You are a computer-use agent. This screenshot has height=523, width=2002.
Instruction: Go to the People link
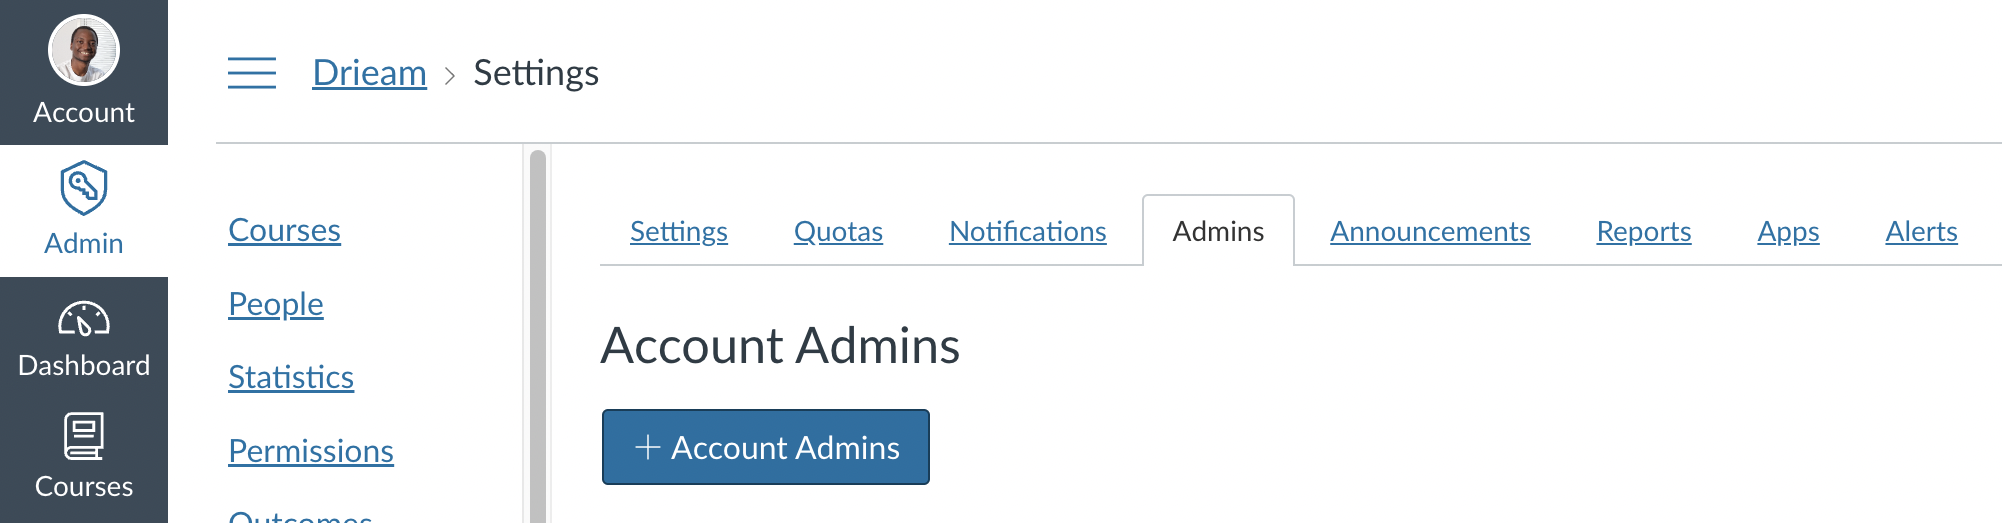pyautogui.click(x=276, y=304)
